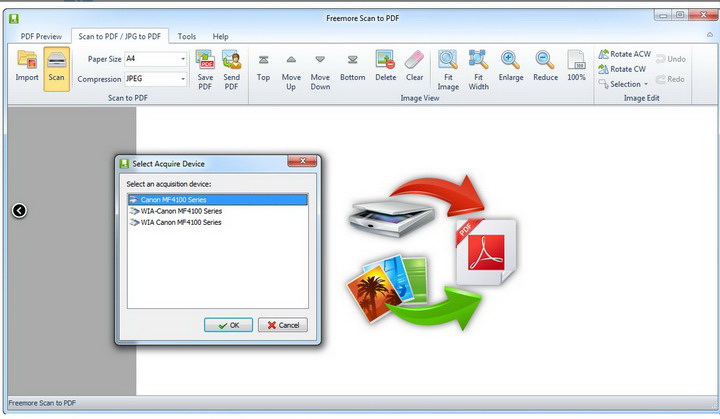This screenshot has height=419, width=720.
Task: Open the Selection dropdown menu
Action: pyautogui.click(x=623, y=85)
